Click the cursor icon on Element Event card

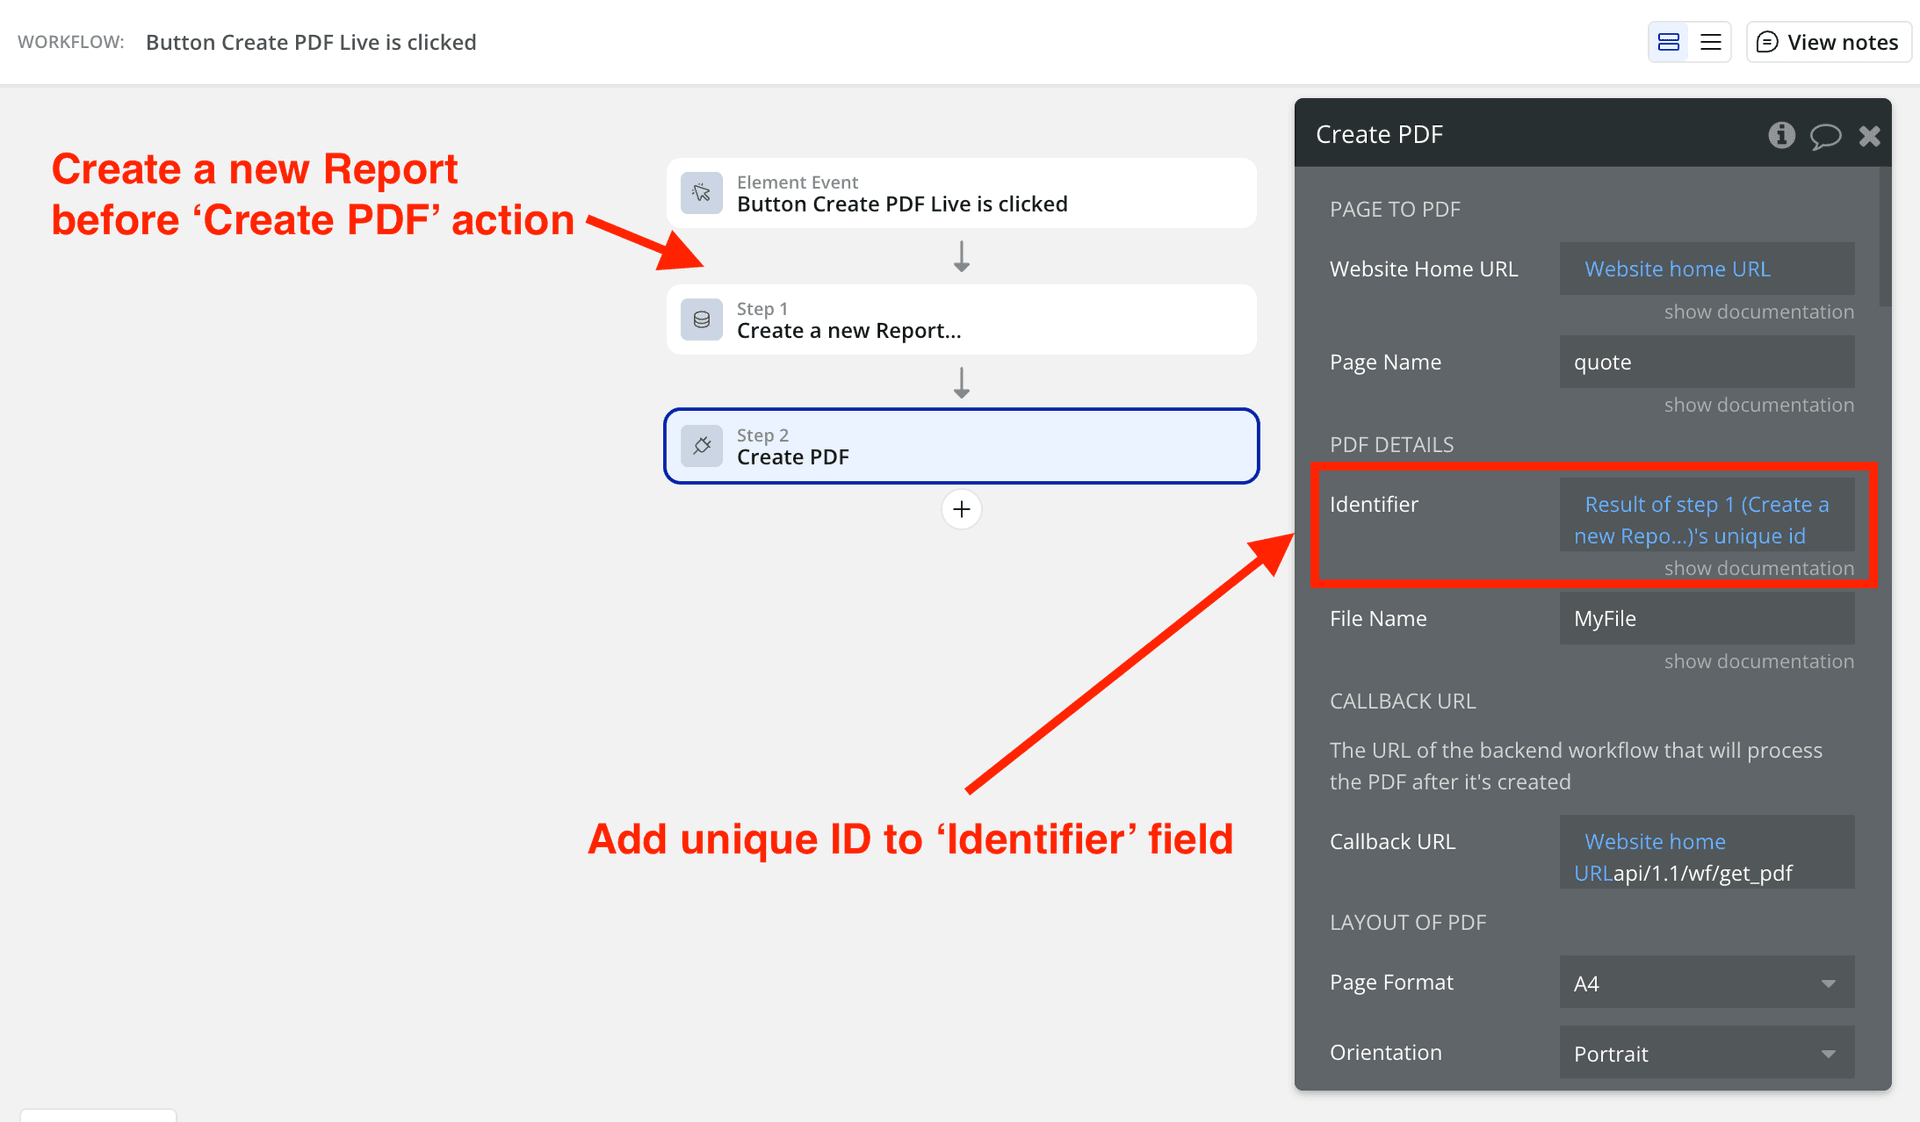(701, 193)
